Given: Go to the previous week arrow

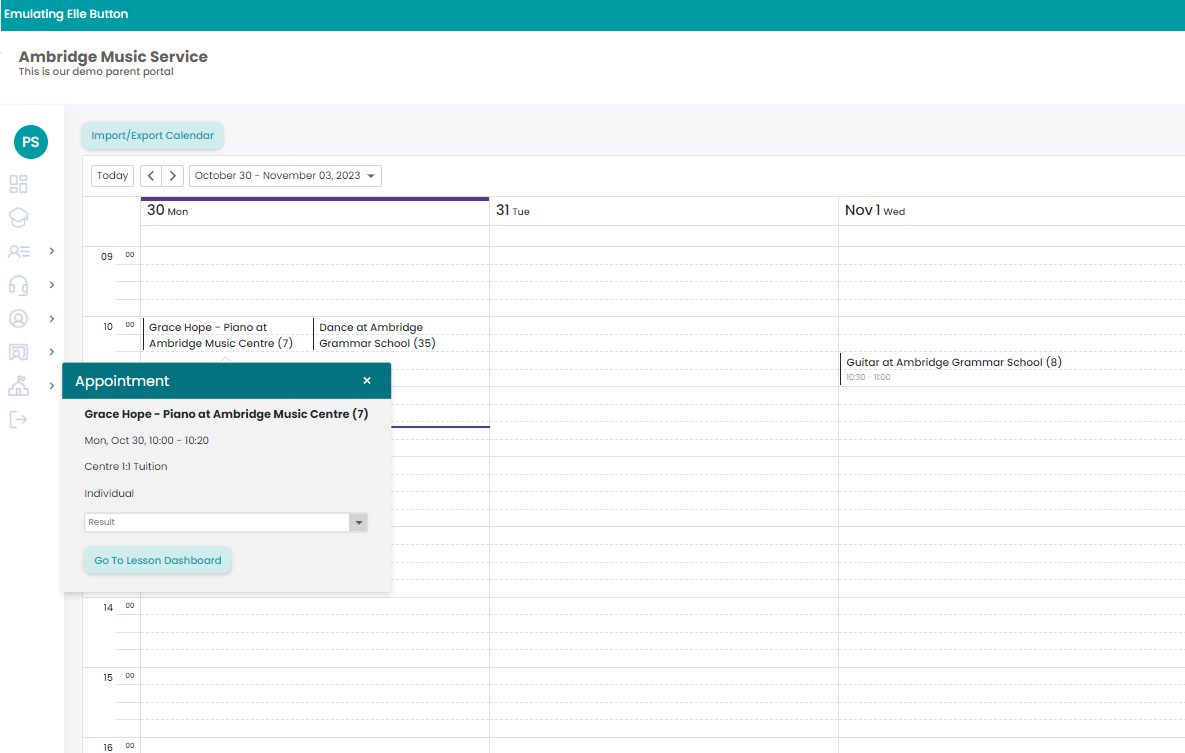Looking at the screenshot, I should pos(151,175).
